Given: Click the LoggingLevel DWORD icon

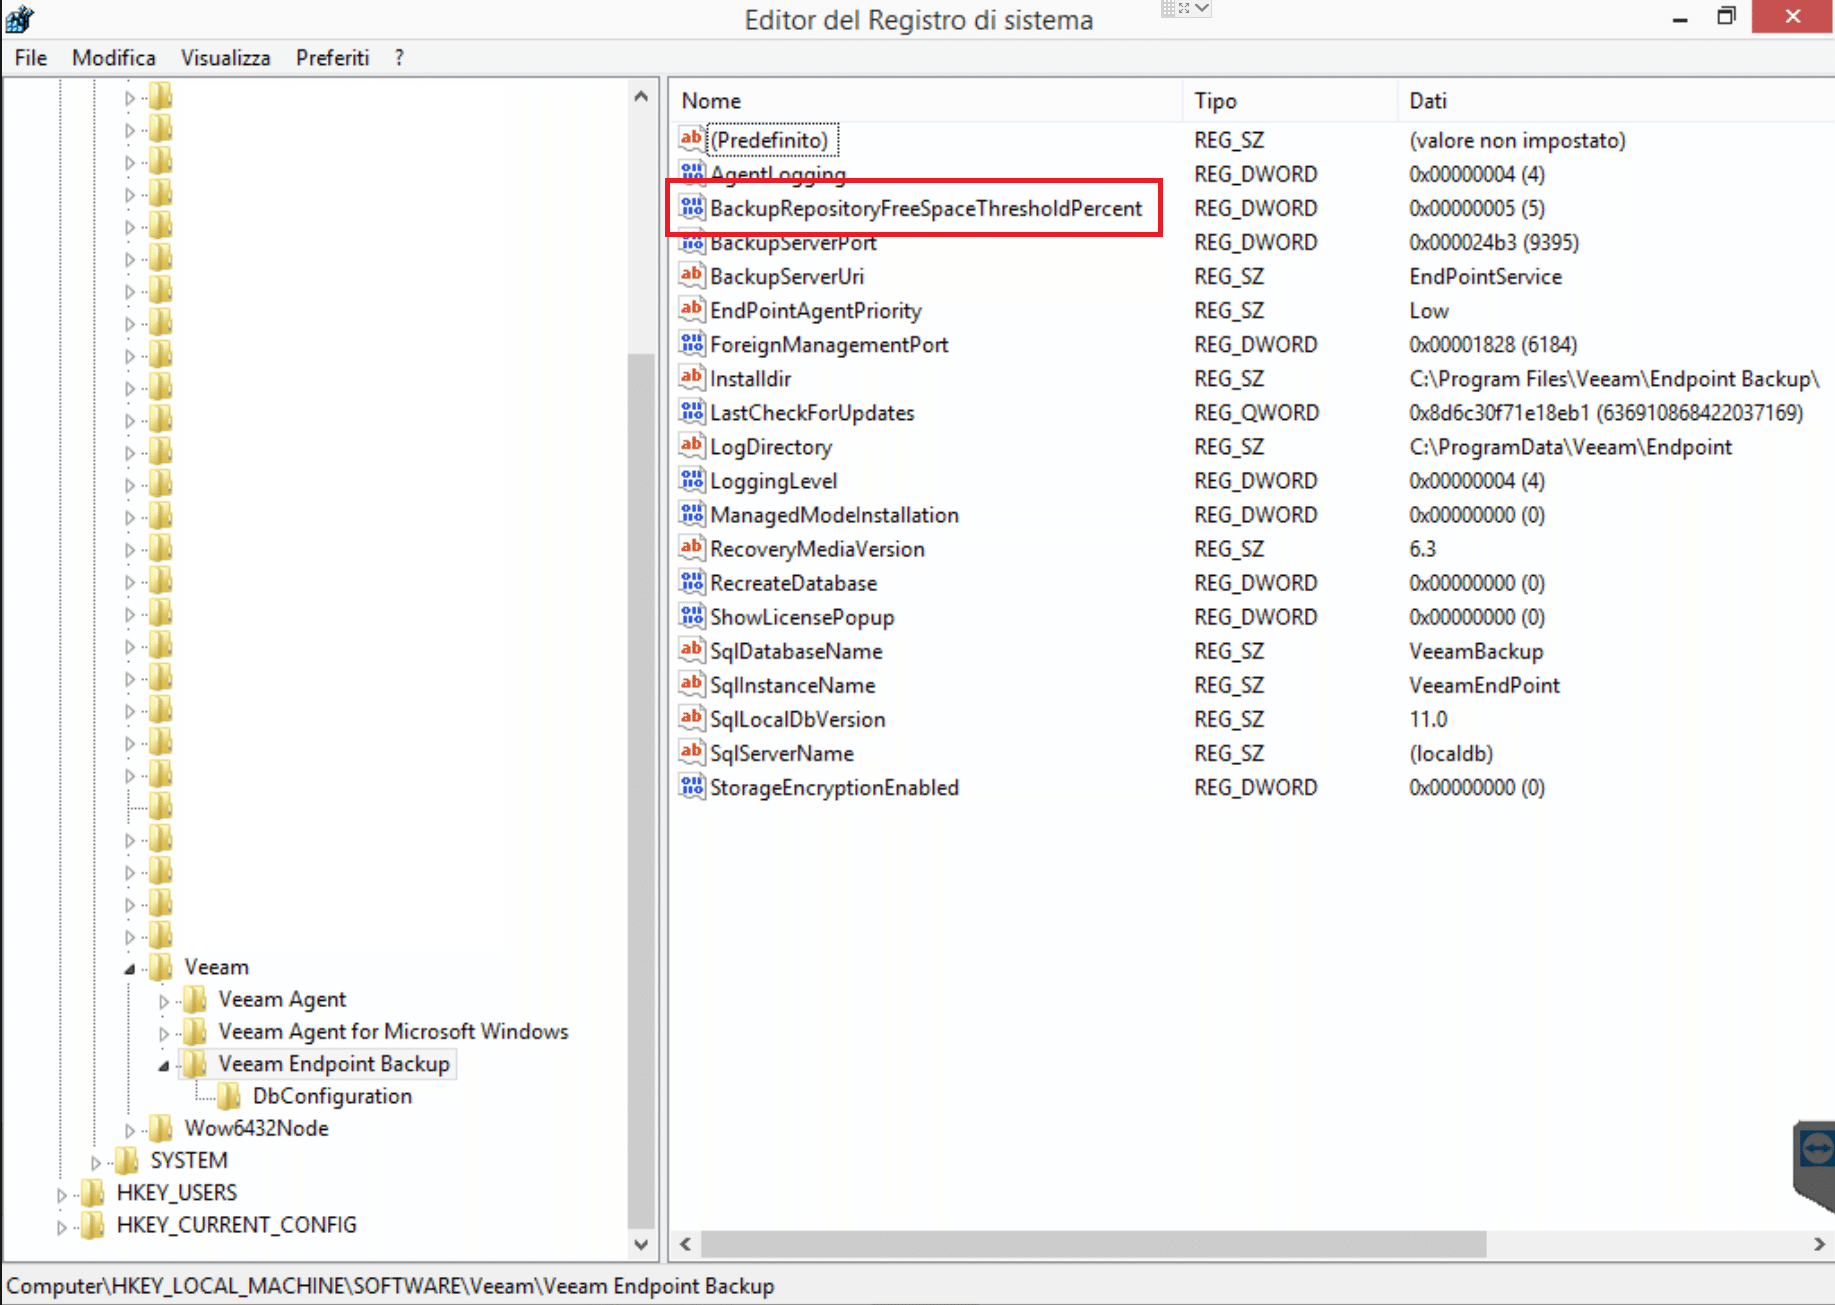Looking at the screenshot, I should tap(691, 479).
